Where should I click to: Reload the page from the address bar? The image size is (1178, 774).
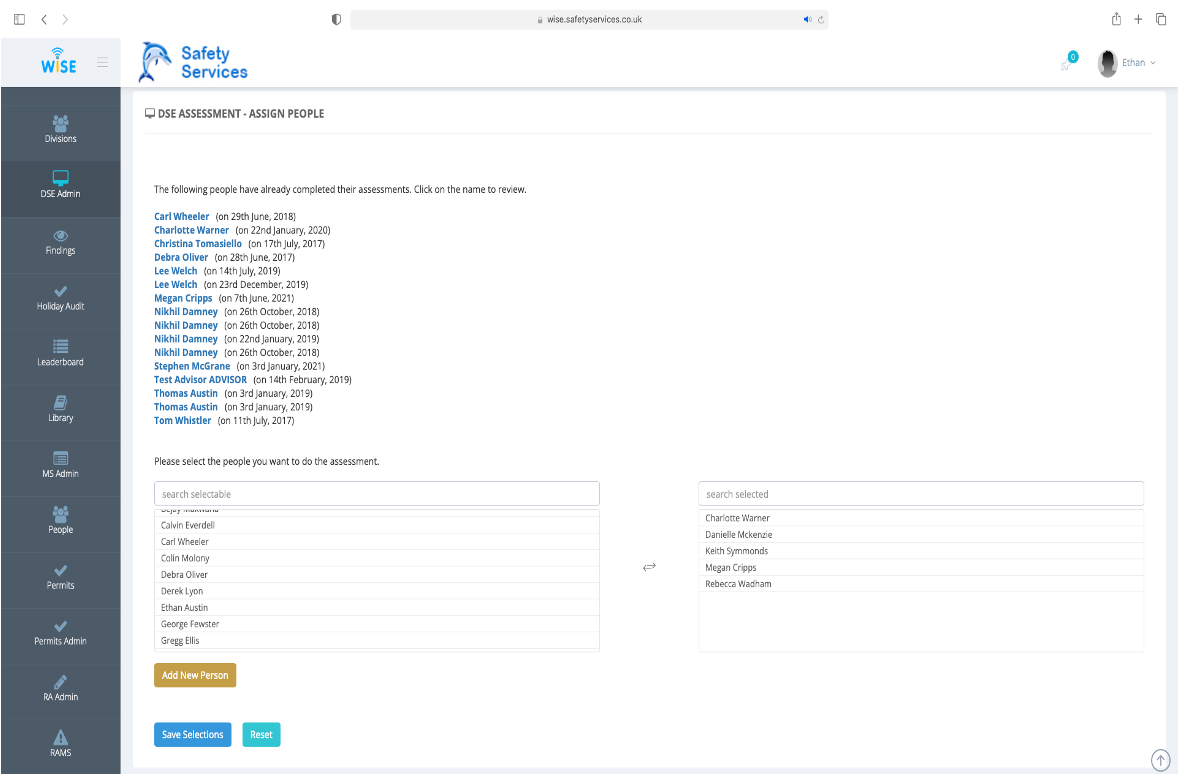click(821, 20)
